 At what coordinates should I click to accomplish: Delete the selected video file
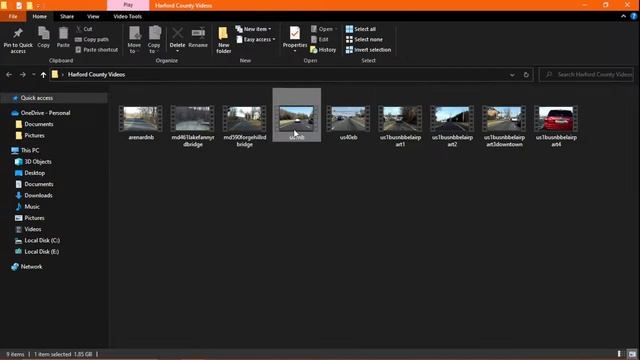click(x=177, y=40)
